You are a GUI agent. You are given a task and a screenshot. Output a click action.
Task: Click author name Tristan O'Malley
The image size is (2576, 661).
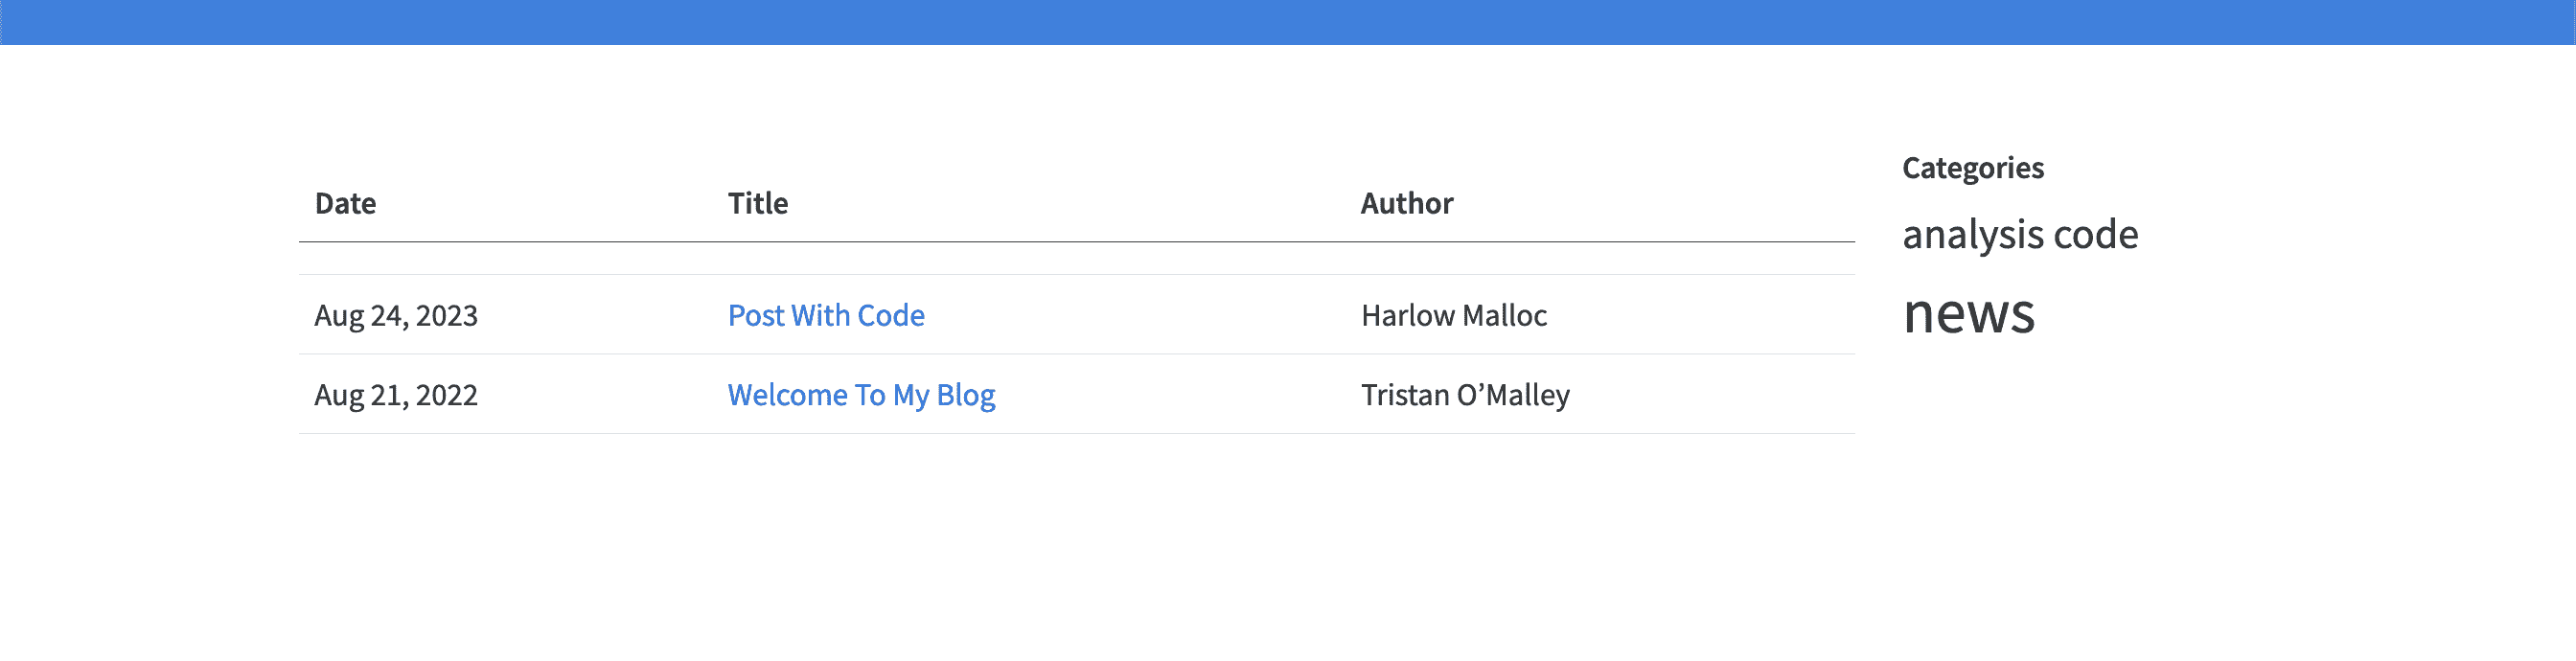(x=1464, y=395)
